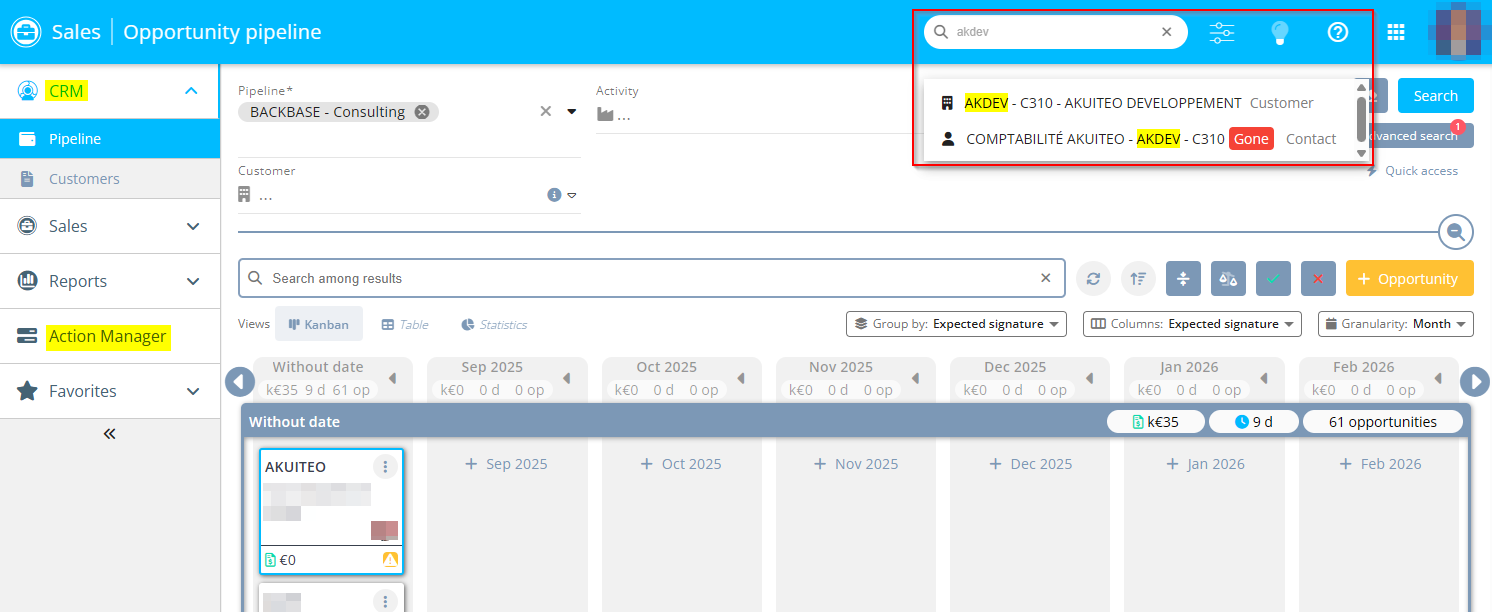1492x612 pixels.
Task: Click the sort order icon
Action: click(x=1138, y=279)
